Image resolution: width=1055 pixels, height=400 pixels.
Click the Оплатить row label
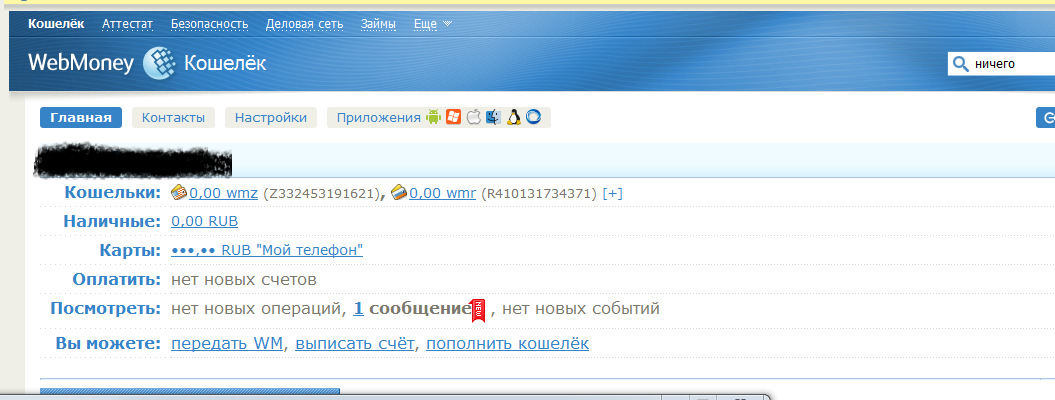[x=117, y=280]
